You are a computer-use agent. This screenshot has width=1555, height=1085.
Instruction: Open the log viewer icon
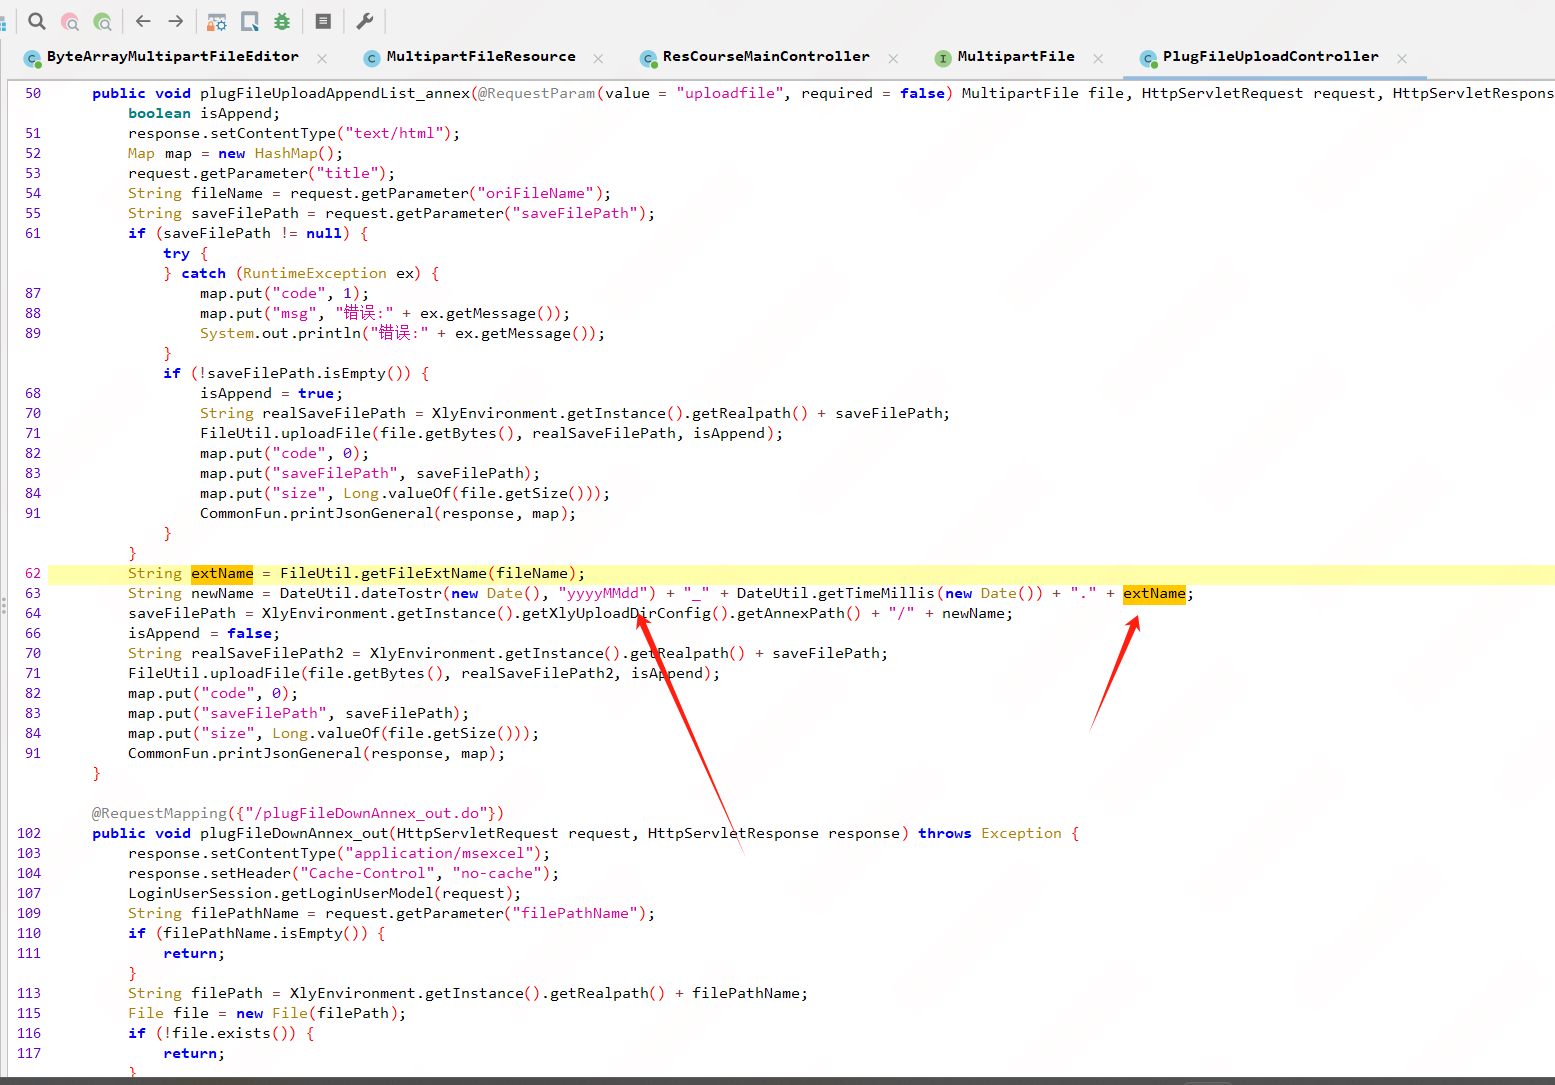tap(323, 21)
